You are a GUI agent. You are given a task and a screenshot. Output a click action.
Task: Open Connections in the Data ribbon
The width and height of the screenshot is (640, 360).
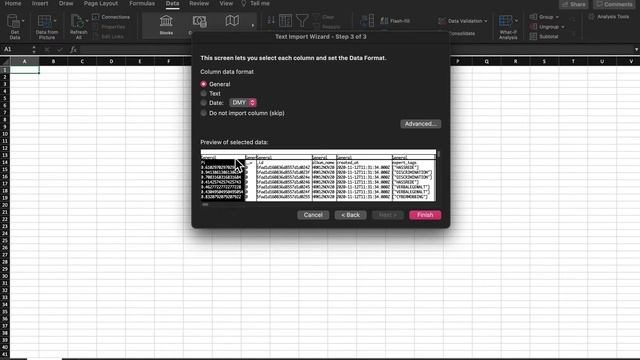111,17
